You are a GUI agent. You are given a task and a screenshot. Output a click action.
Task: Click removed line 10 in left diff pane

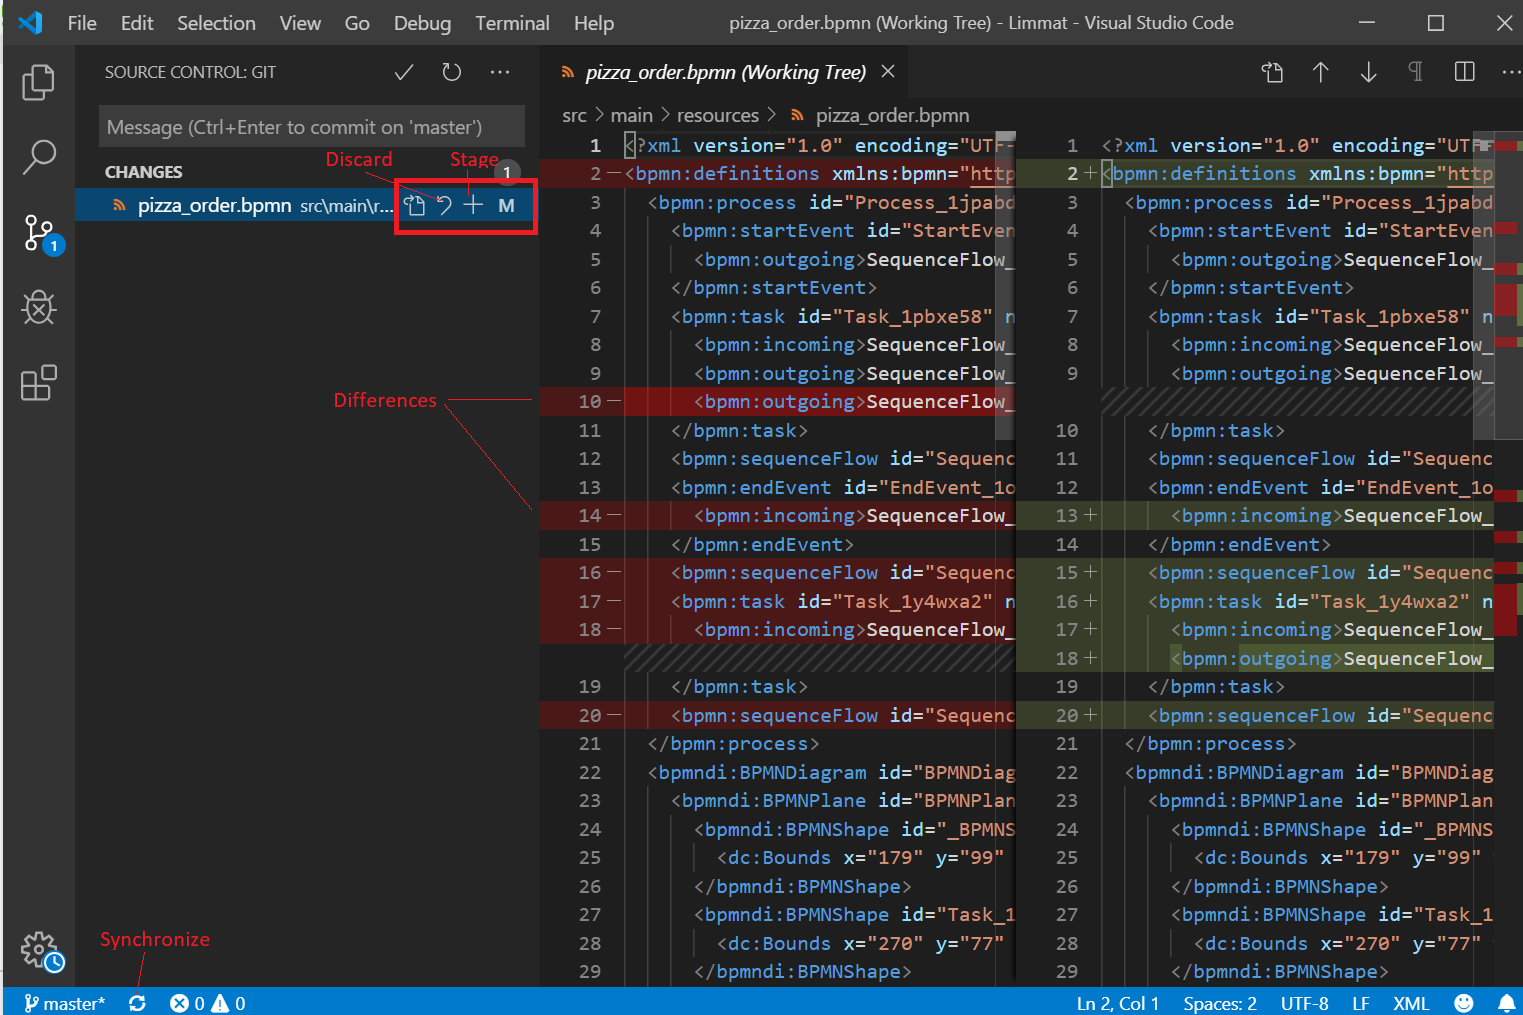tap(777, 401)
